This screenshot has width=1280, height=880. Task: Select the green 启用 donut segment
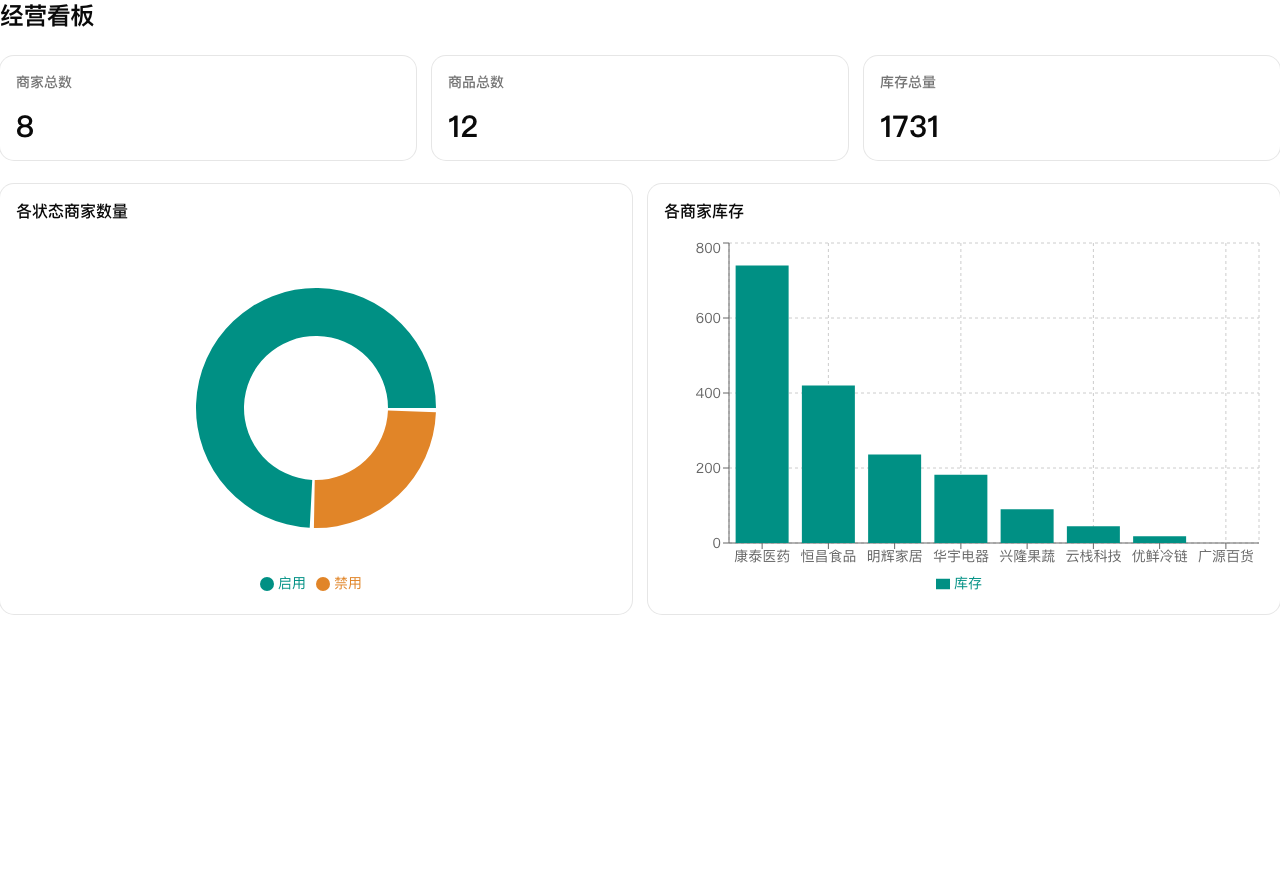[x=250, y=340]
